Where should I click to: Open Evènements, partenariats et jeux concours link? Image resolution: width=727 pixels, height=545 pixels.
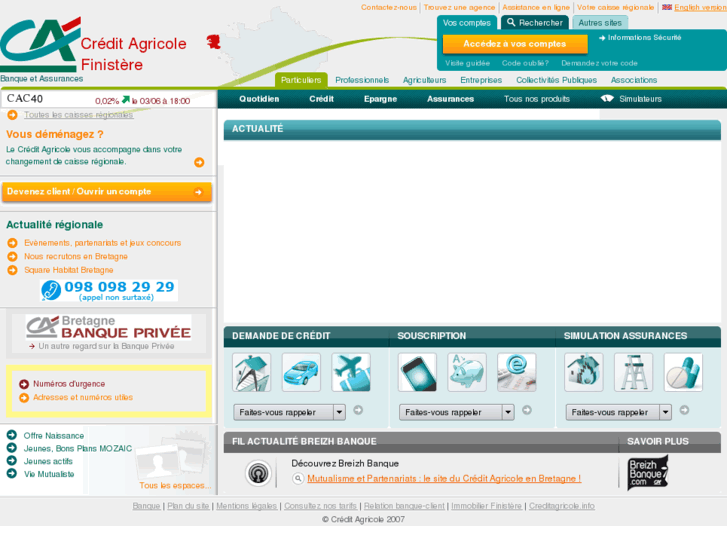(x=102, y=243)
